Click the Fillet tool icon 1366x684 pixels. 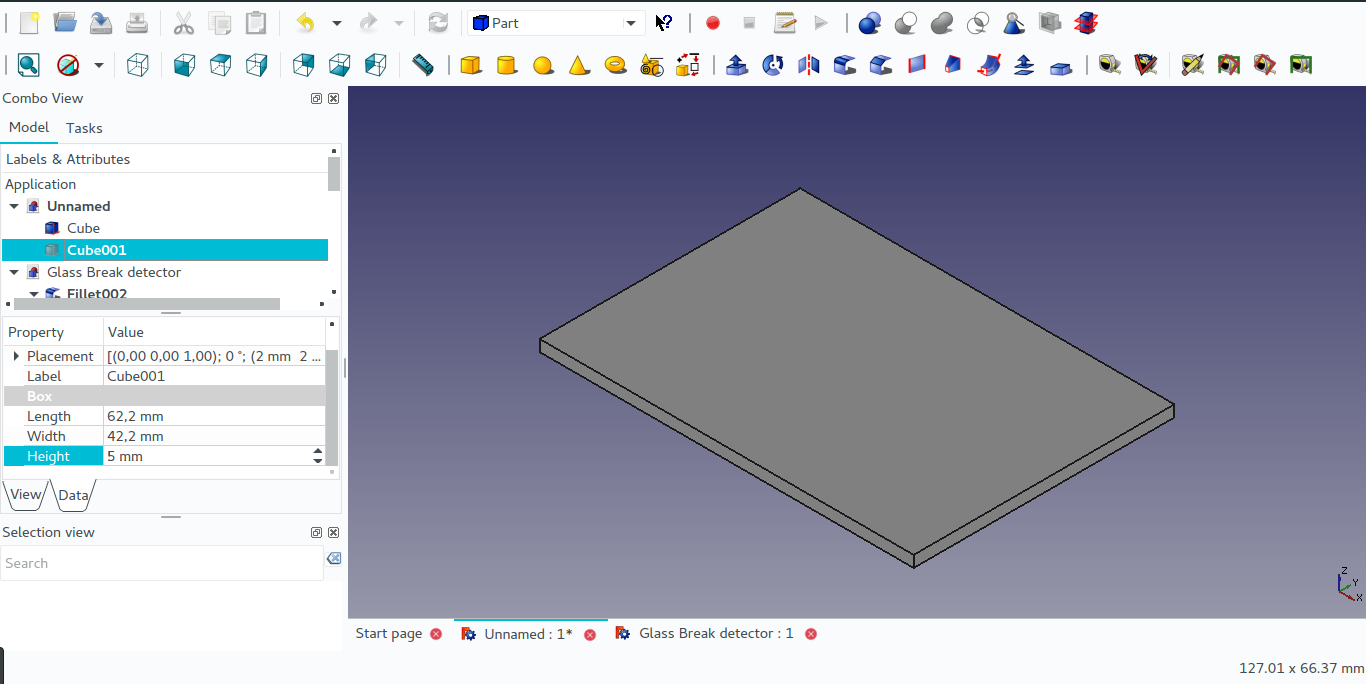click(845, 65)
